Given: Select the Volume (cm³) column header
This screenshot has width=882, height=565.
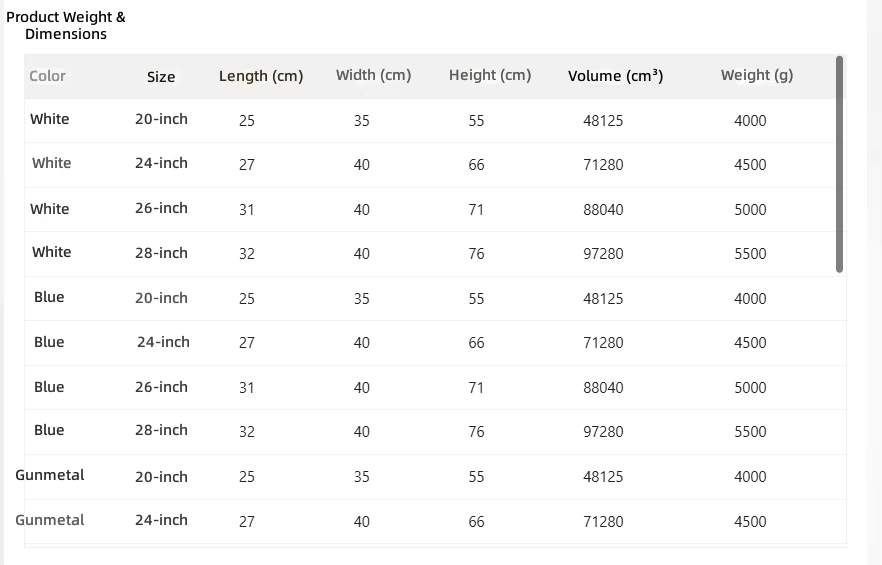Looking at the screenshot, I should [x=615, y=75].
